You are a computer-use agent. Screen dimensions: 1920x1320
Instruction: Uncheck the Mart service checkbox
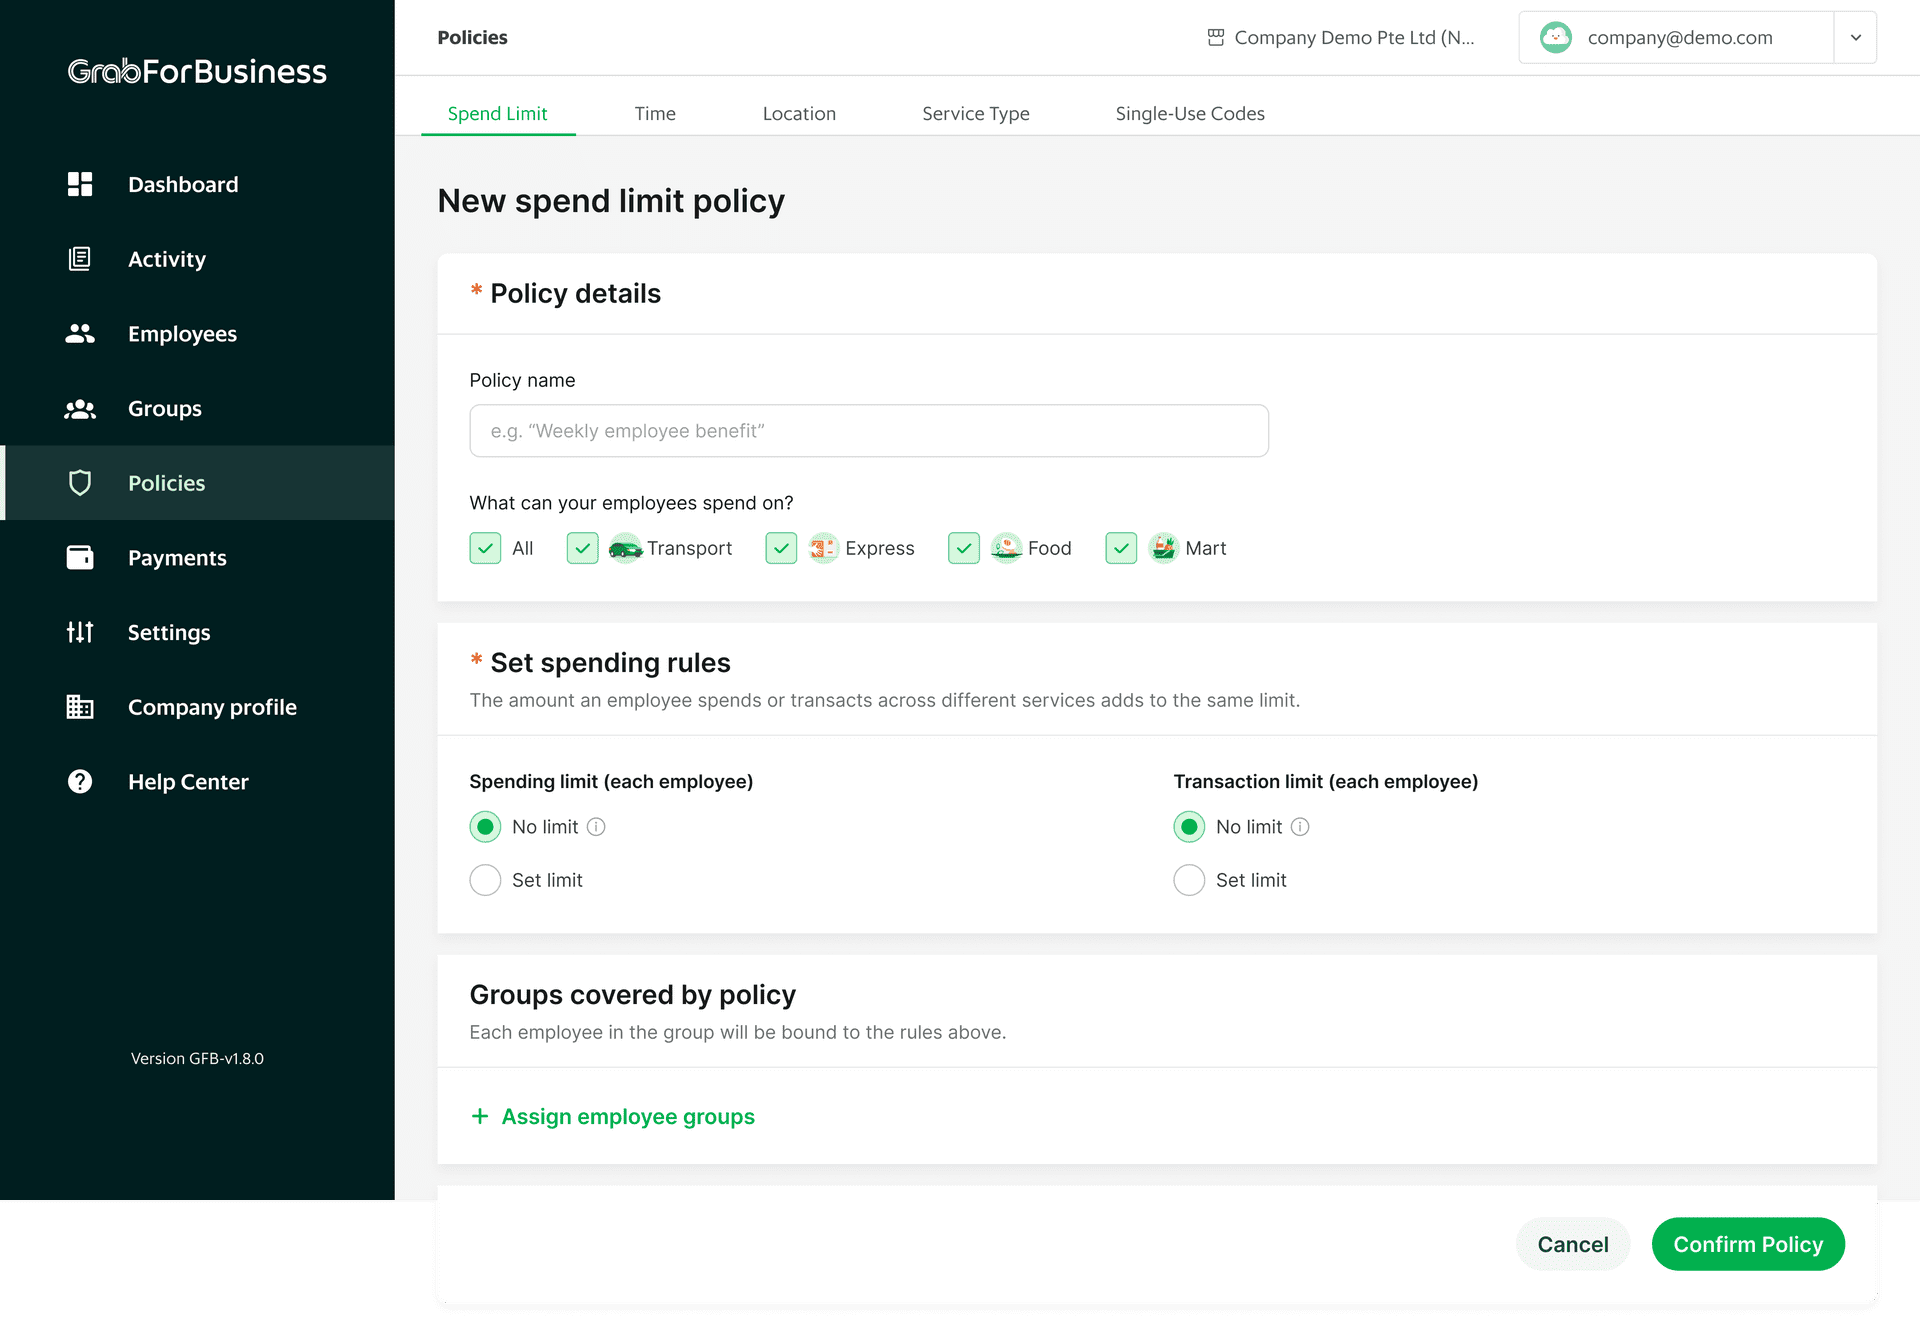click(1121, 548)
